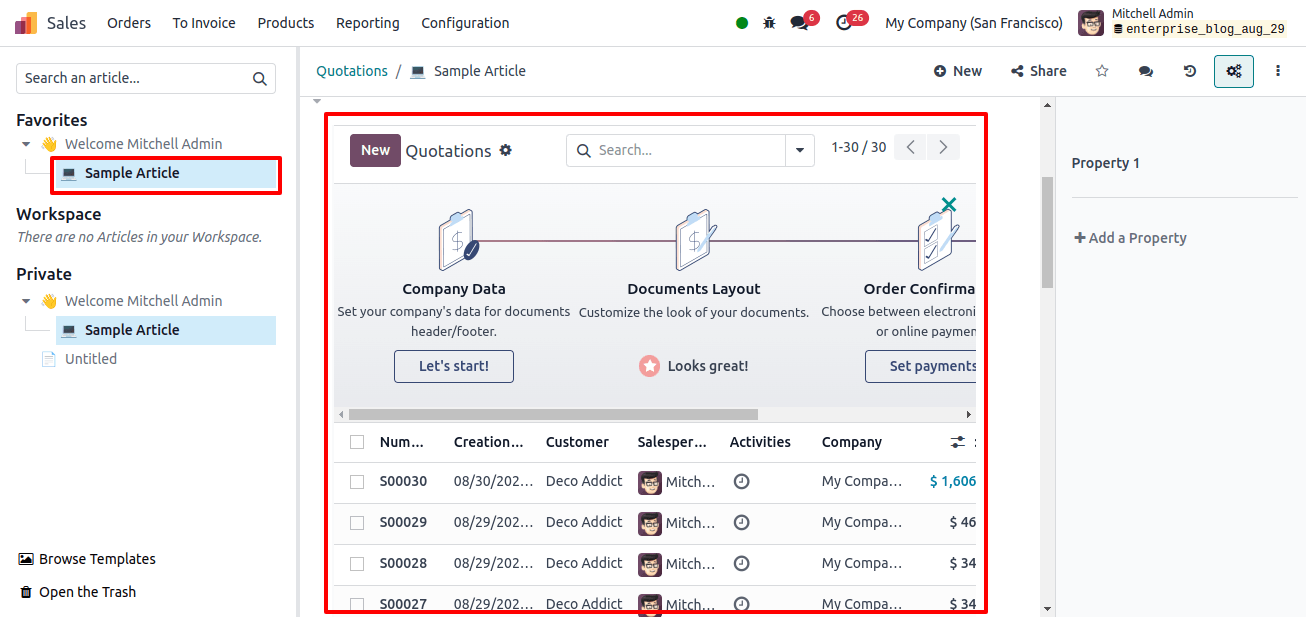
Task: Open the My Company (San Francisco) switcher
Action: (974, 23)
